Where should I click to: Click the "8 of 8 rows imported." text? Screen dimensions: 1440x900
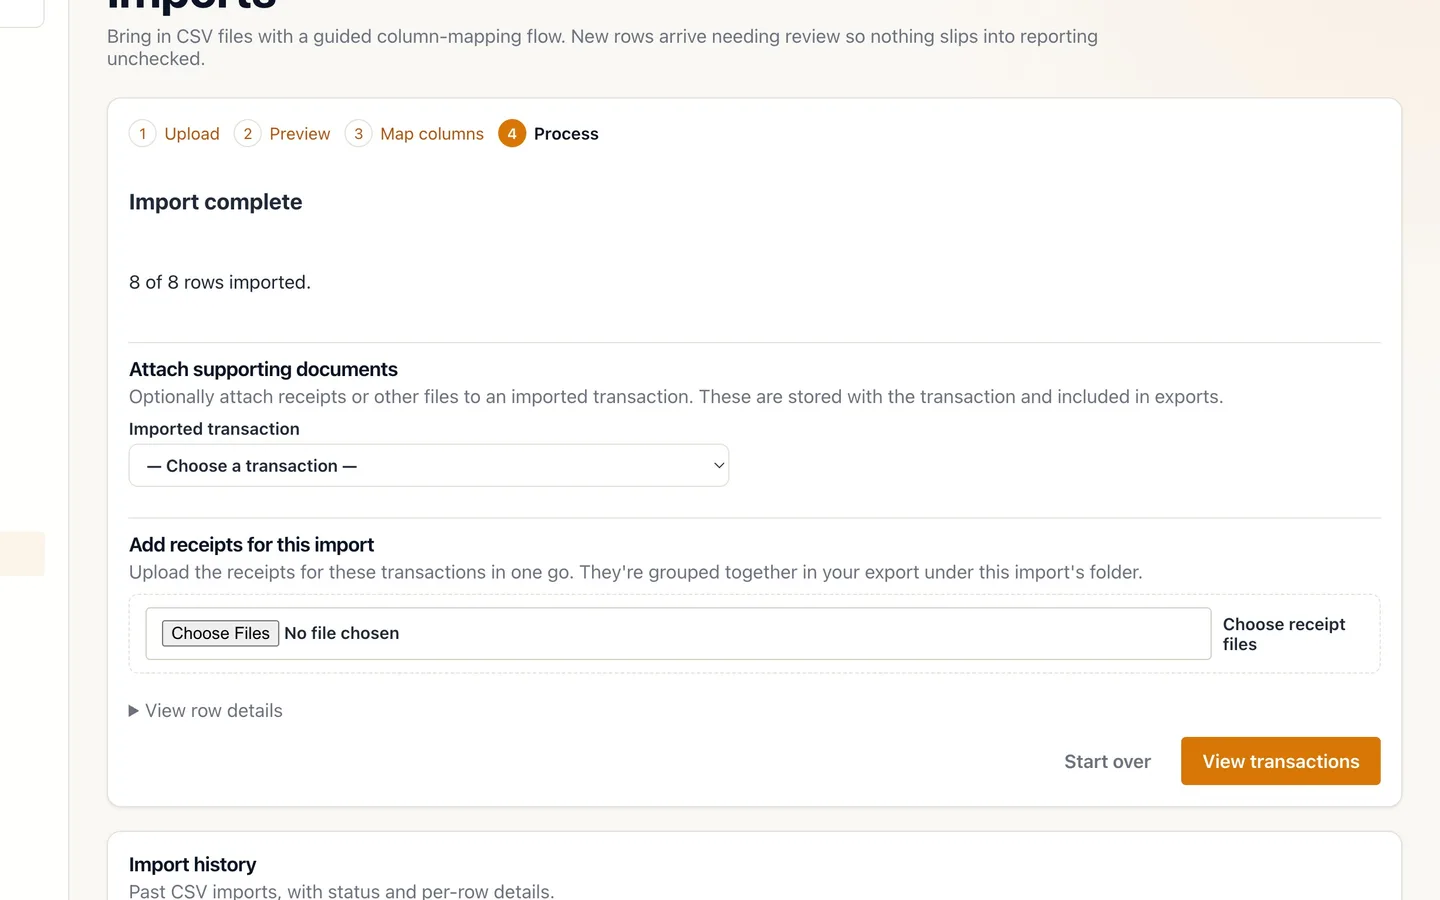pos(220,282)
